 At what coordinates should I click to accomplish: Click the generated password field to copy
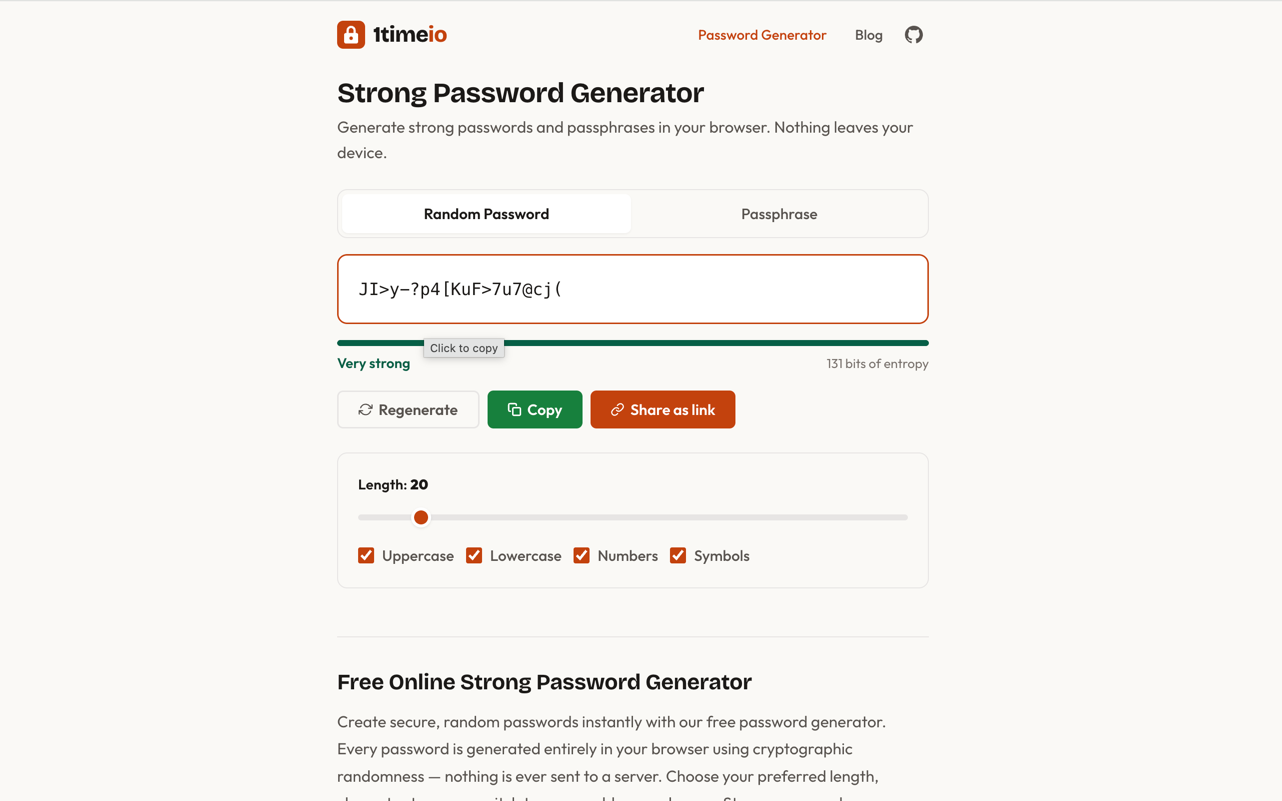(x=632, y=289)
